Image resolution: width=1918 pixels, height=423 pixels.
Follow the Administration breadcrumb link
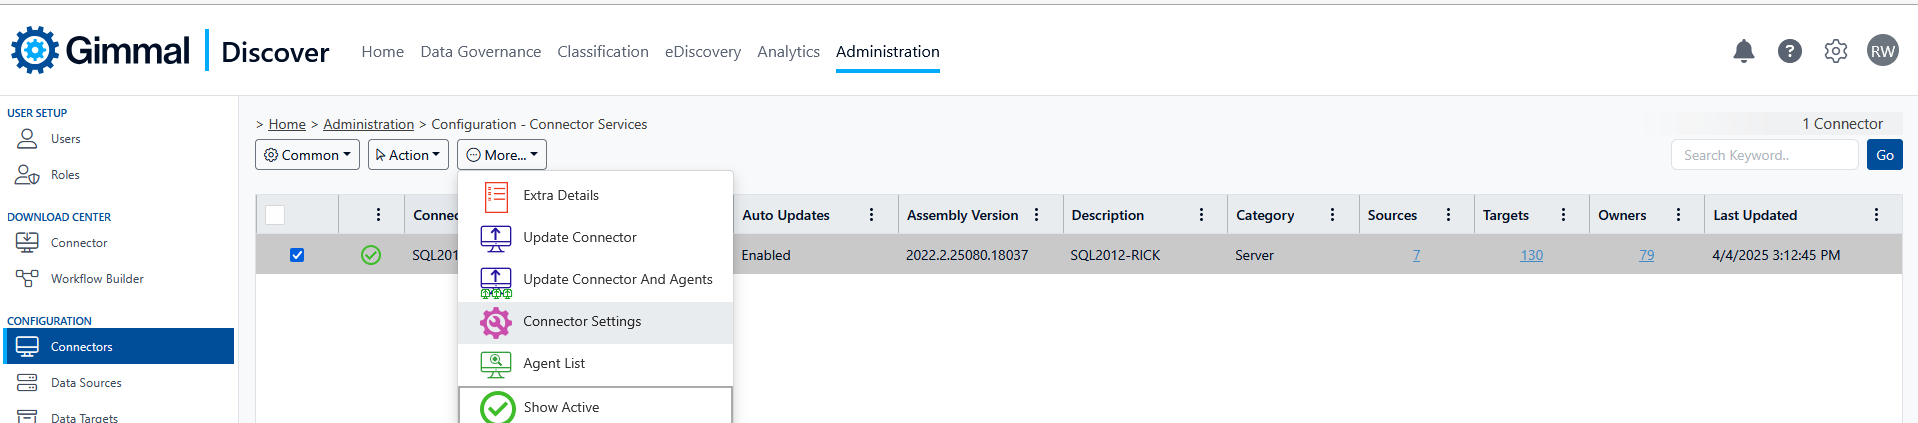pos(368,124)
